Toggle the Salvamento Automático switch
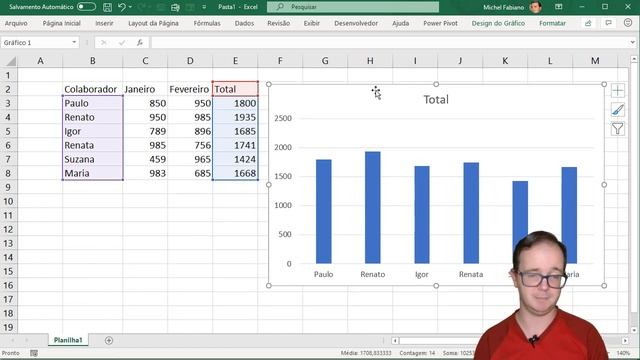Image resolution: width=640 pixels, height=360 pixels. point(86,7)
